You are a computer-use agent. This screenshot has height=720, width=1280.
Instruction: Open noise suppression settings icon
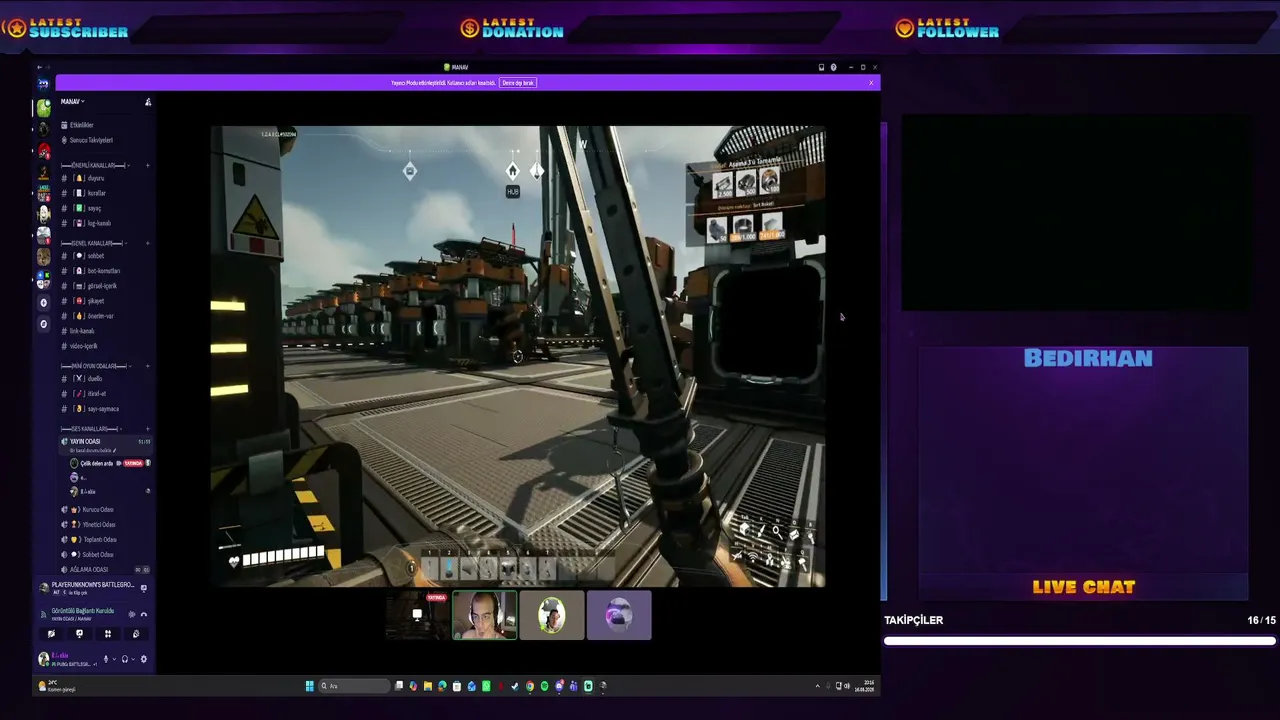coord(132,614)
